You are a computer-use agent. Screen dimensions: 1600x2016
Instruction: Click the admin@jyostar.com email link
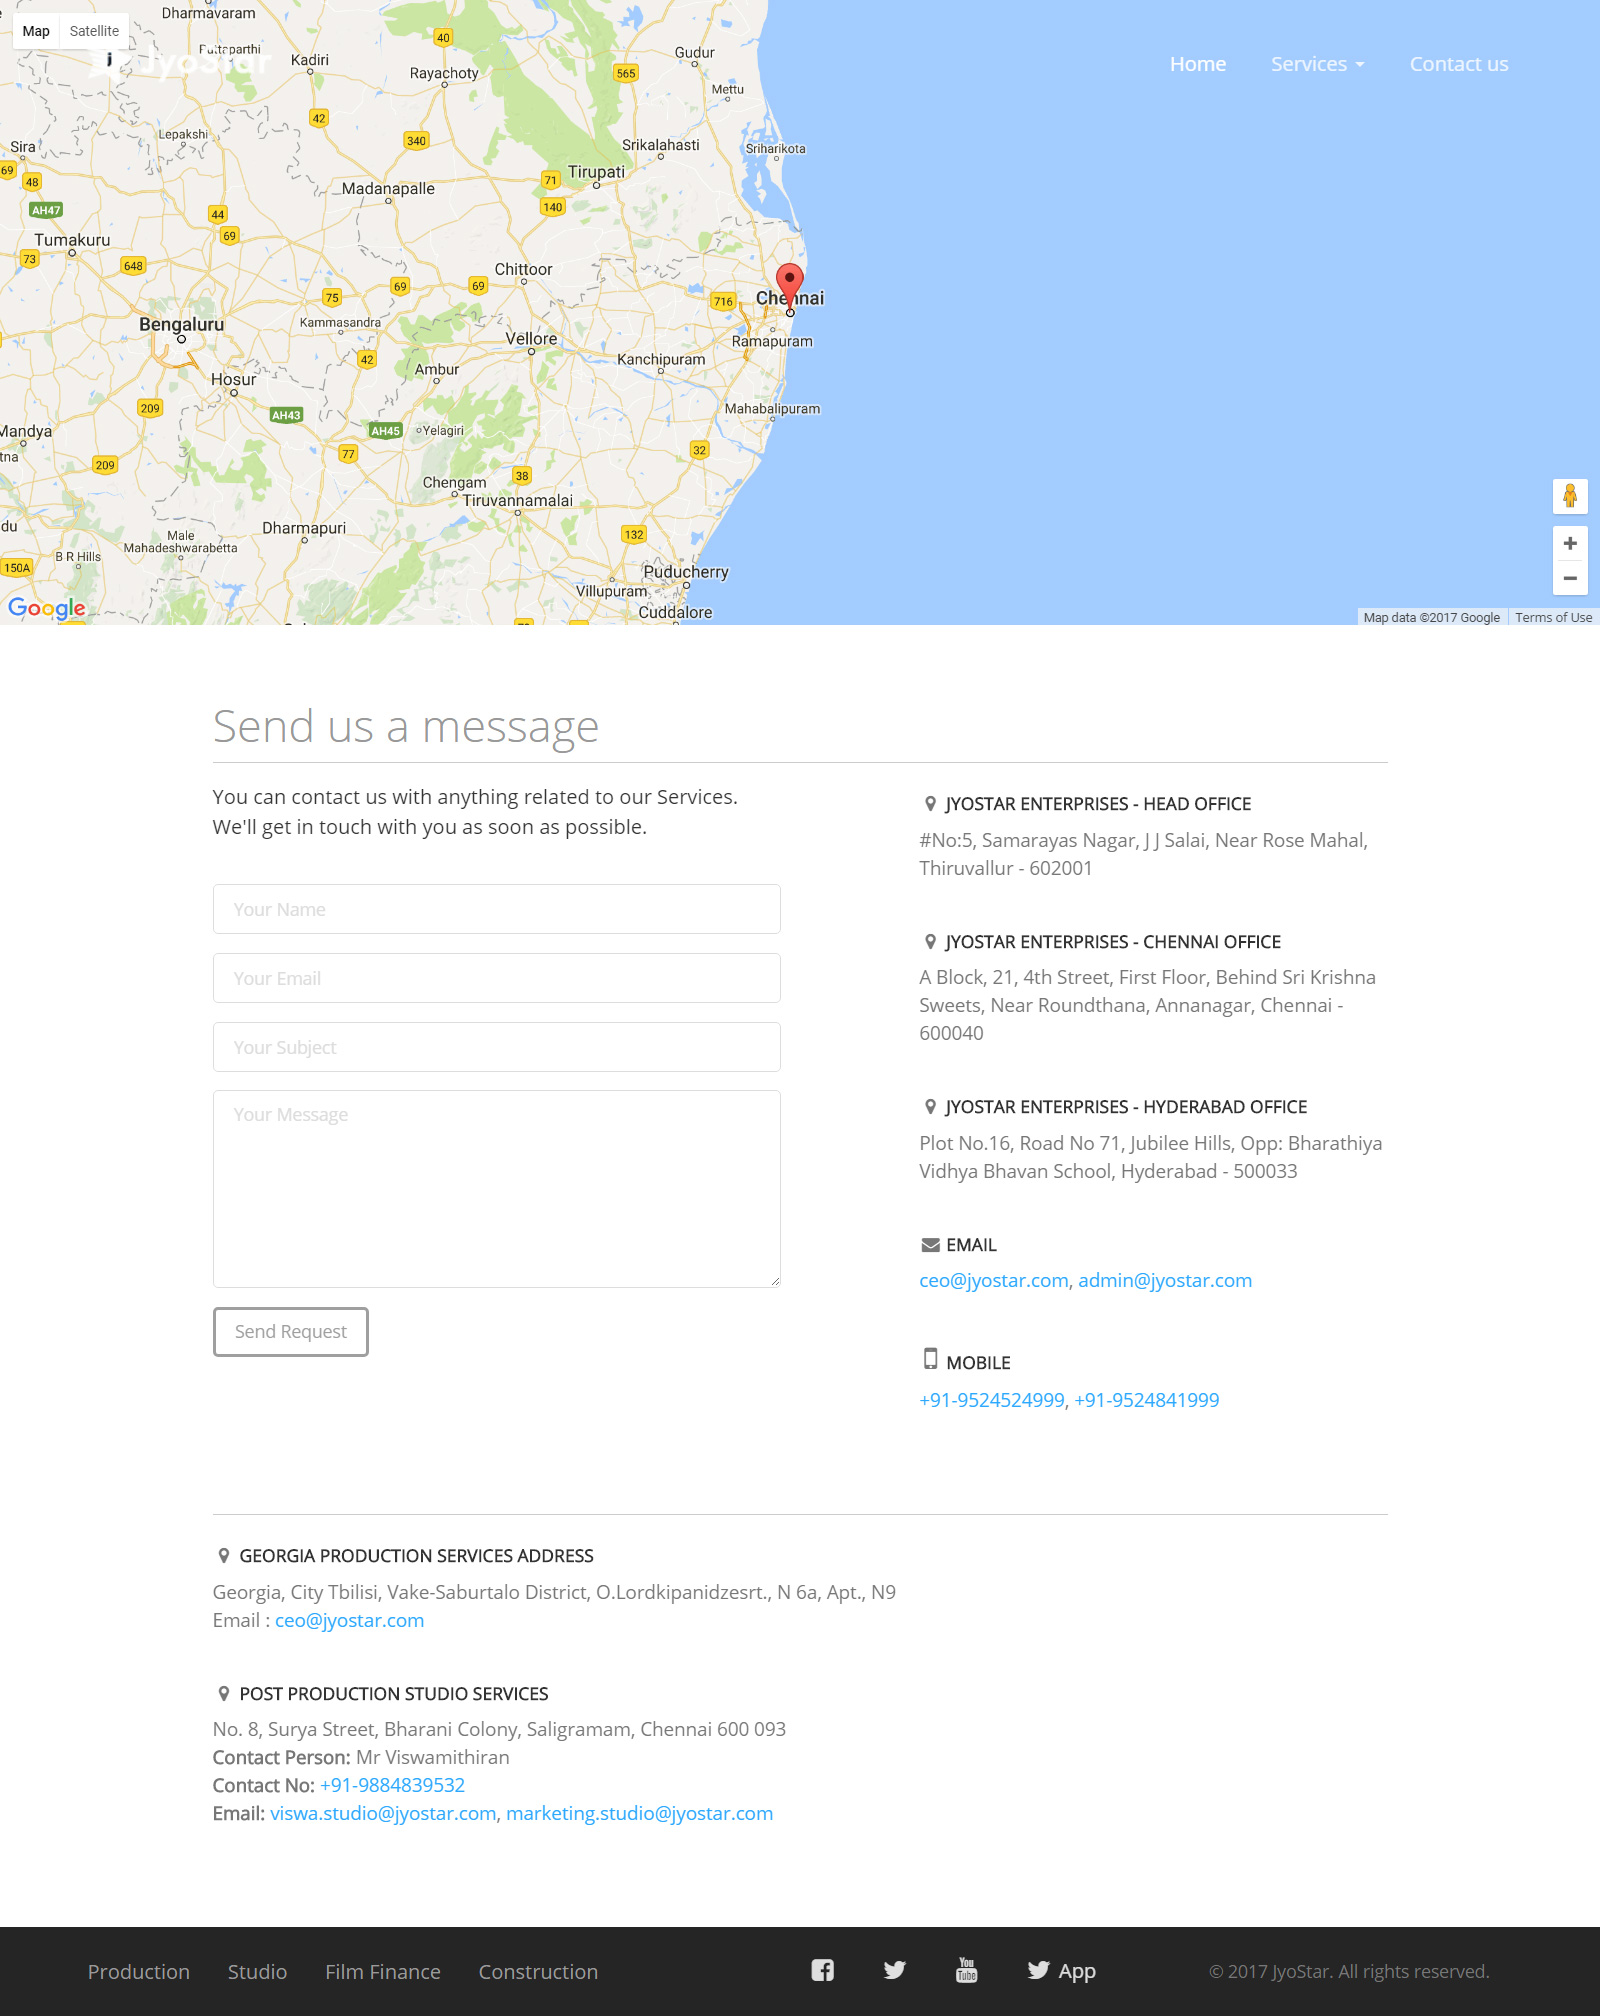[x=1164, y=1280]
